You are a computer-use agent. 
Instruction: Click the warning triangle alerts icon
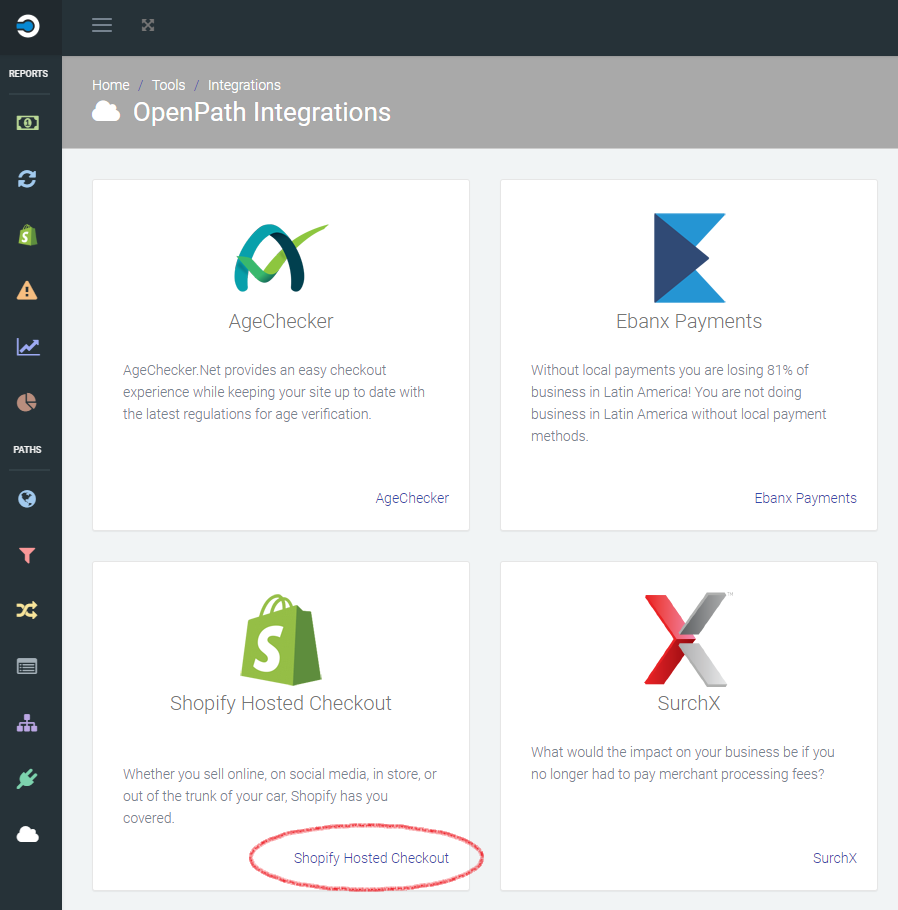tap(28, 290)
